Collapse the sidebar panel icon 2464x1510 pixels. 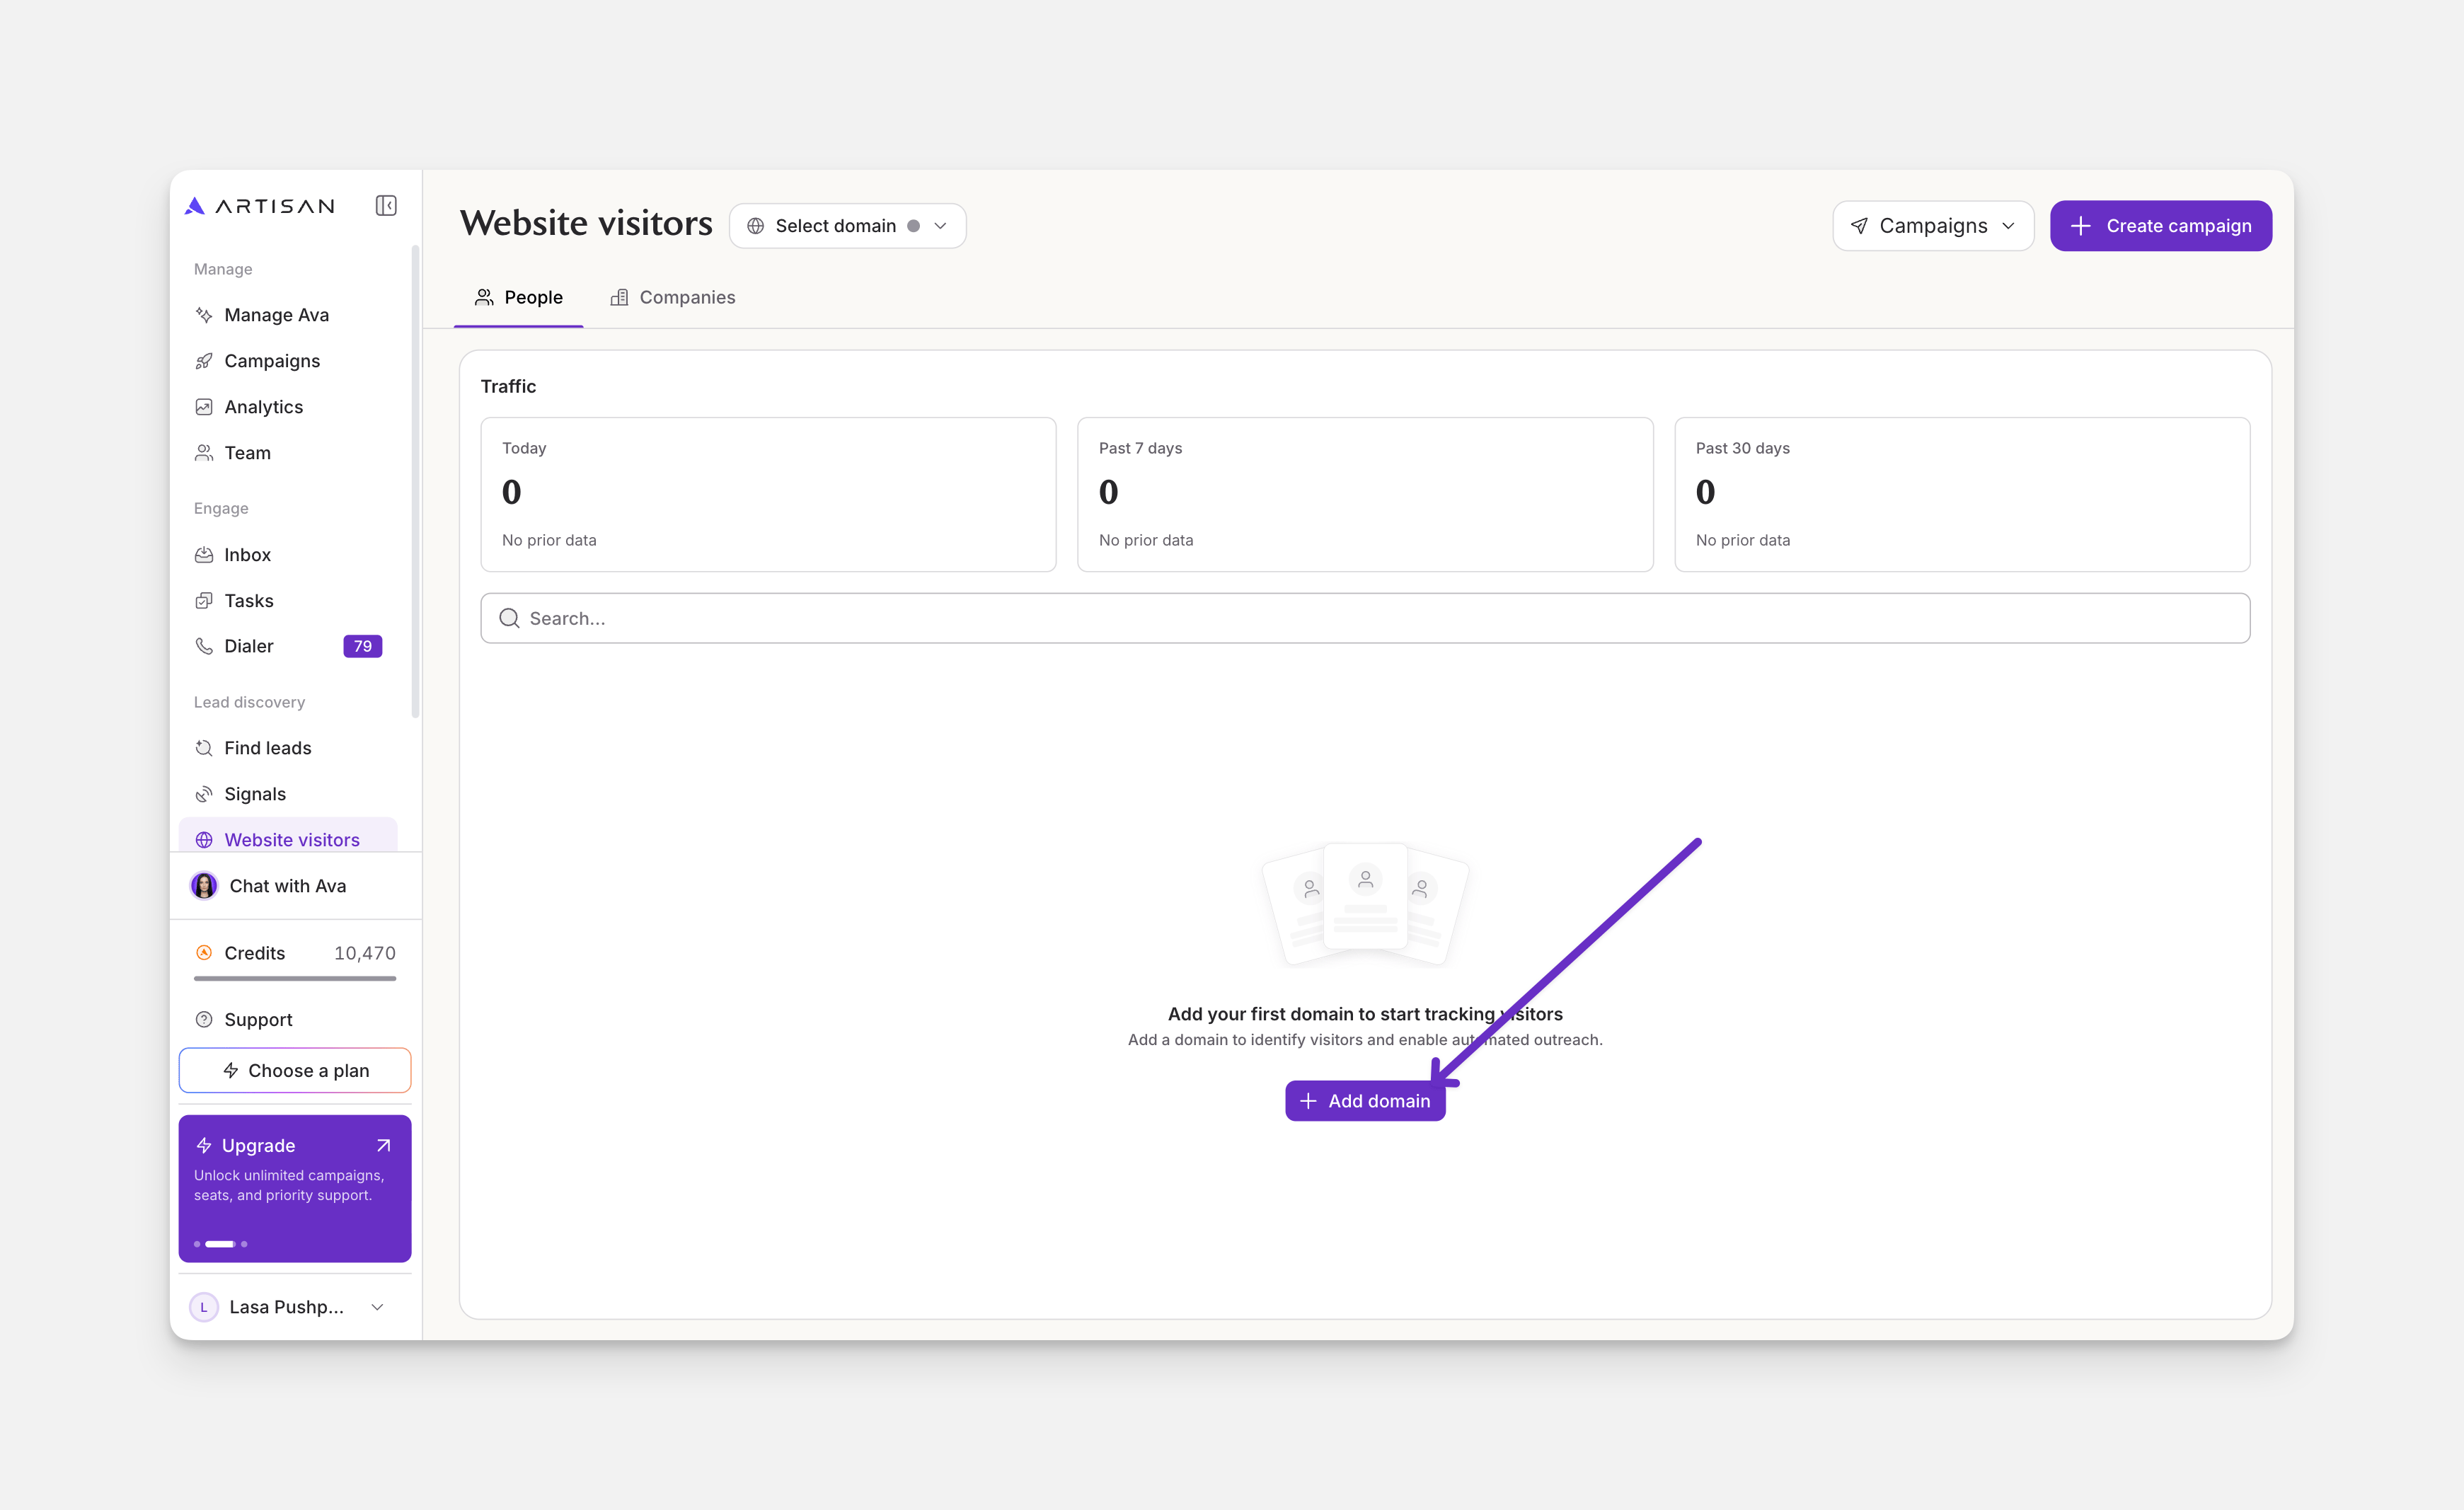coord(386,206)
